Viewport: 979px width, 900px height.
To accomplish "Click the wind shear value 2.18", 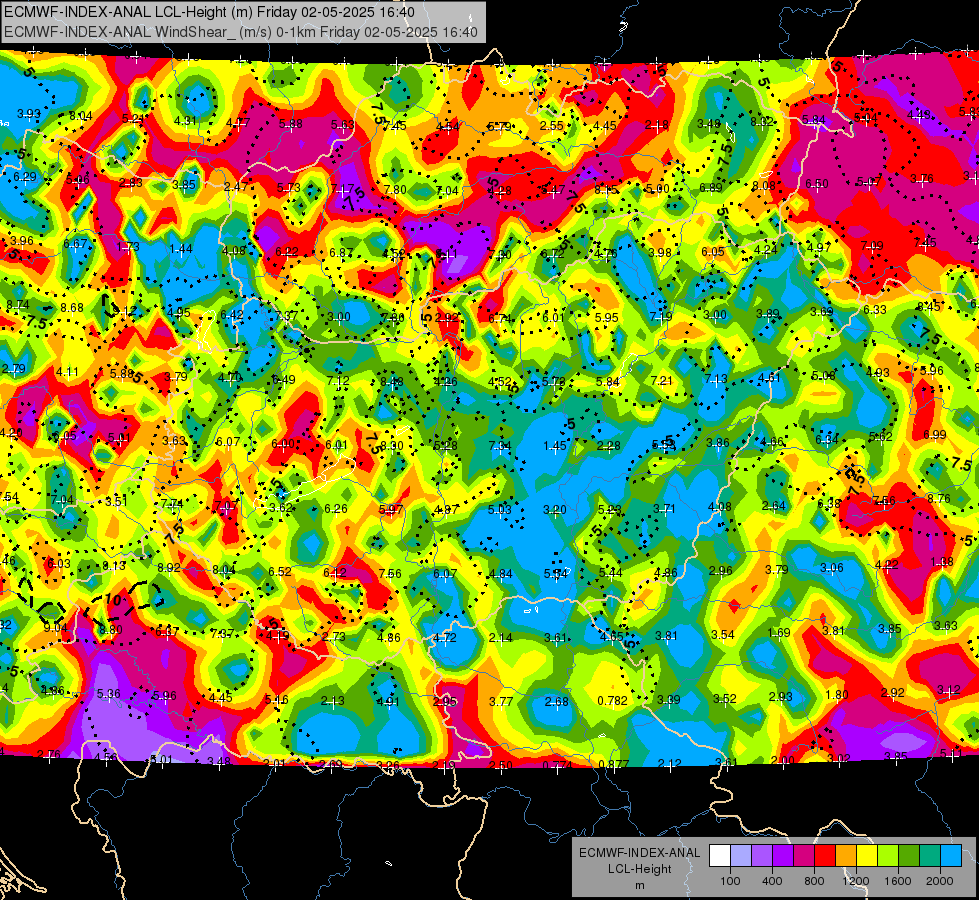I will tap(657, 126).
